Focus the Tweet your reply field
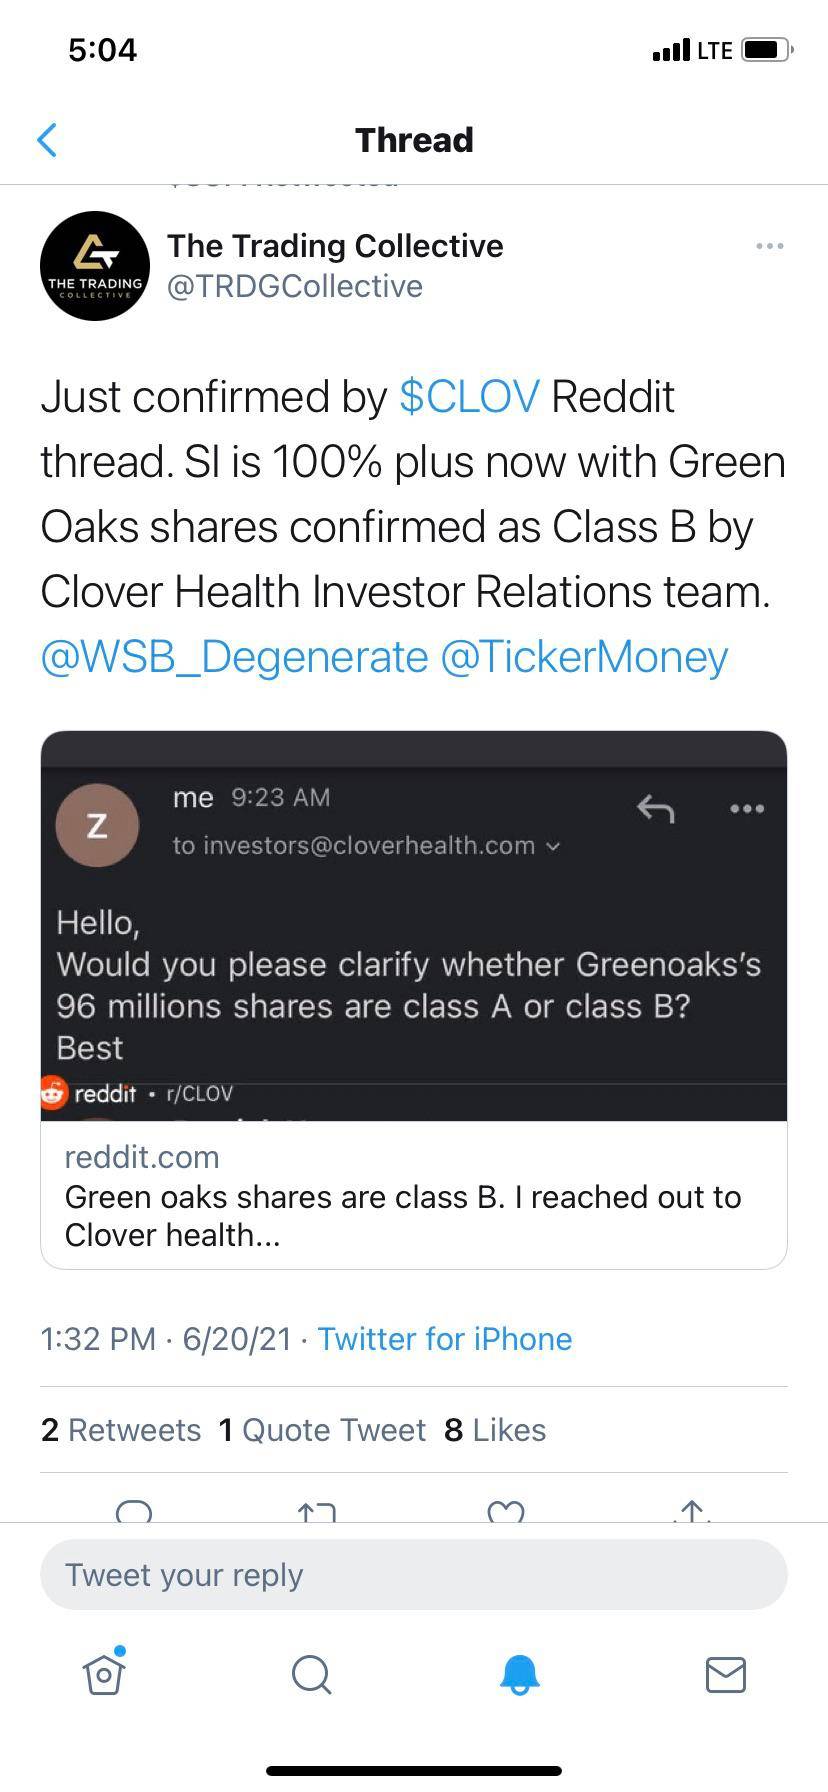 (413, 1575)
